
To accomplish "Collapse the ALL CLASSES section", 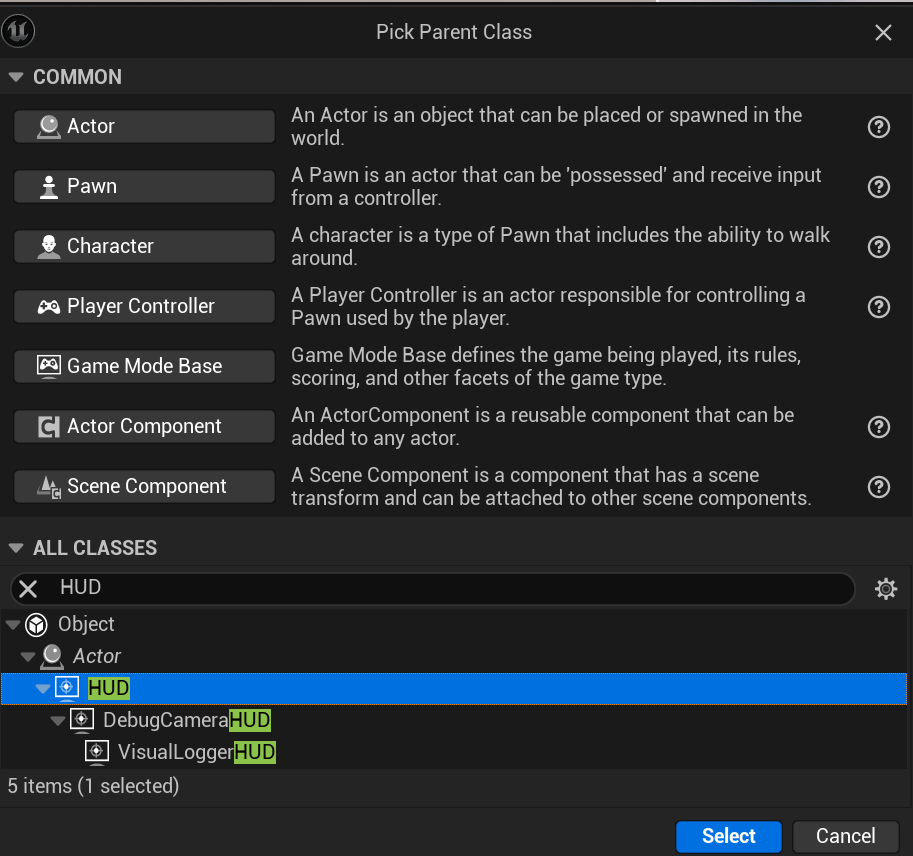I will coord(16,548).
